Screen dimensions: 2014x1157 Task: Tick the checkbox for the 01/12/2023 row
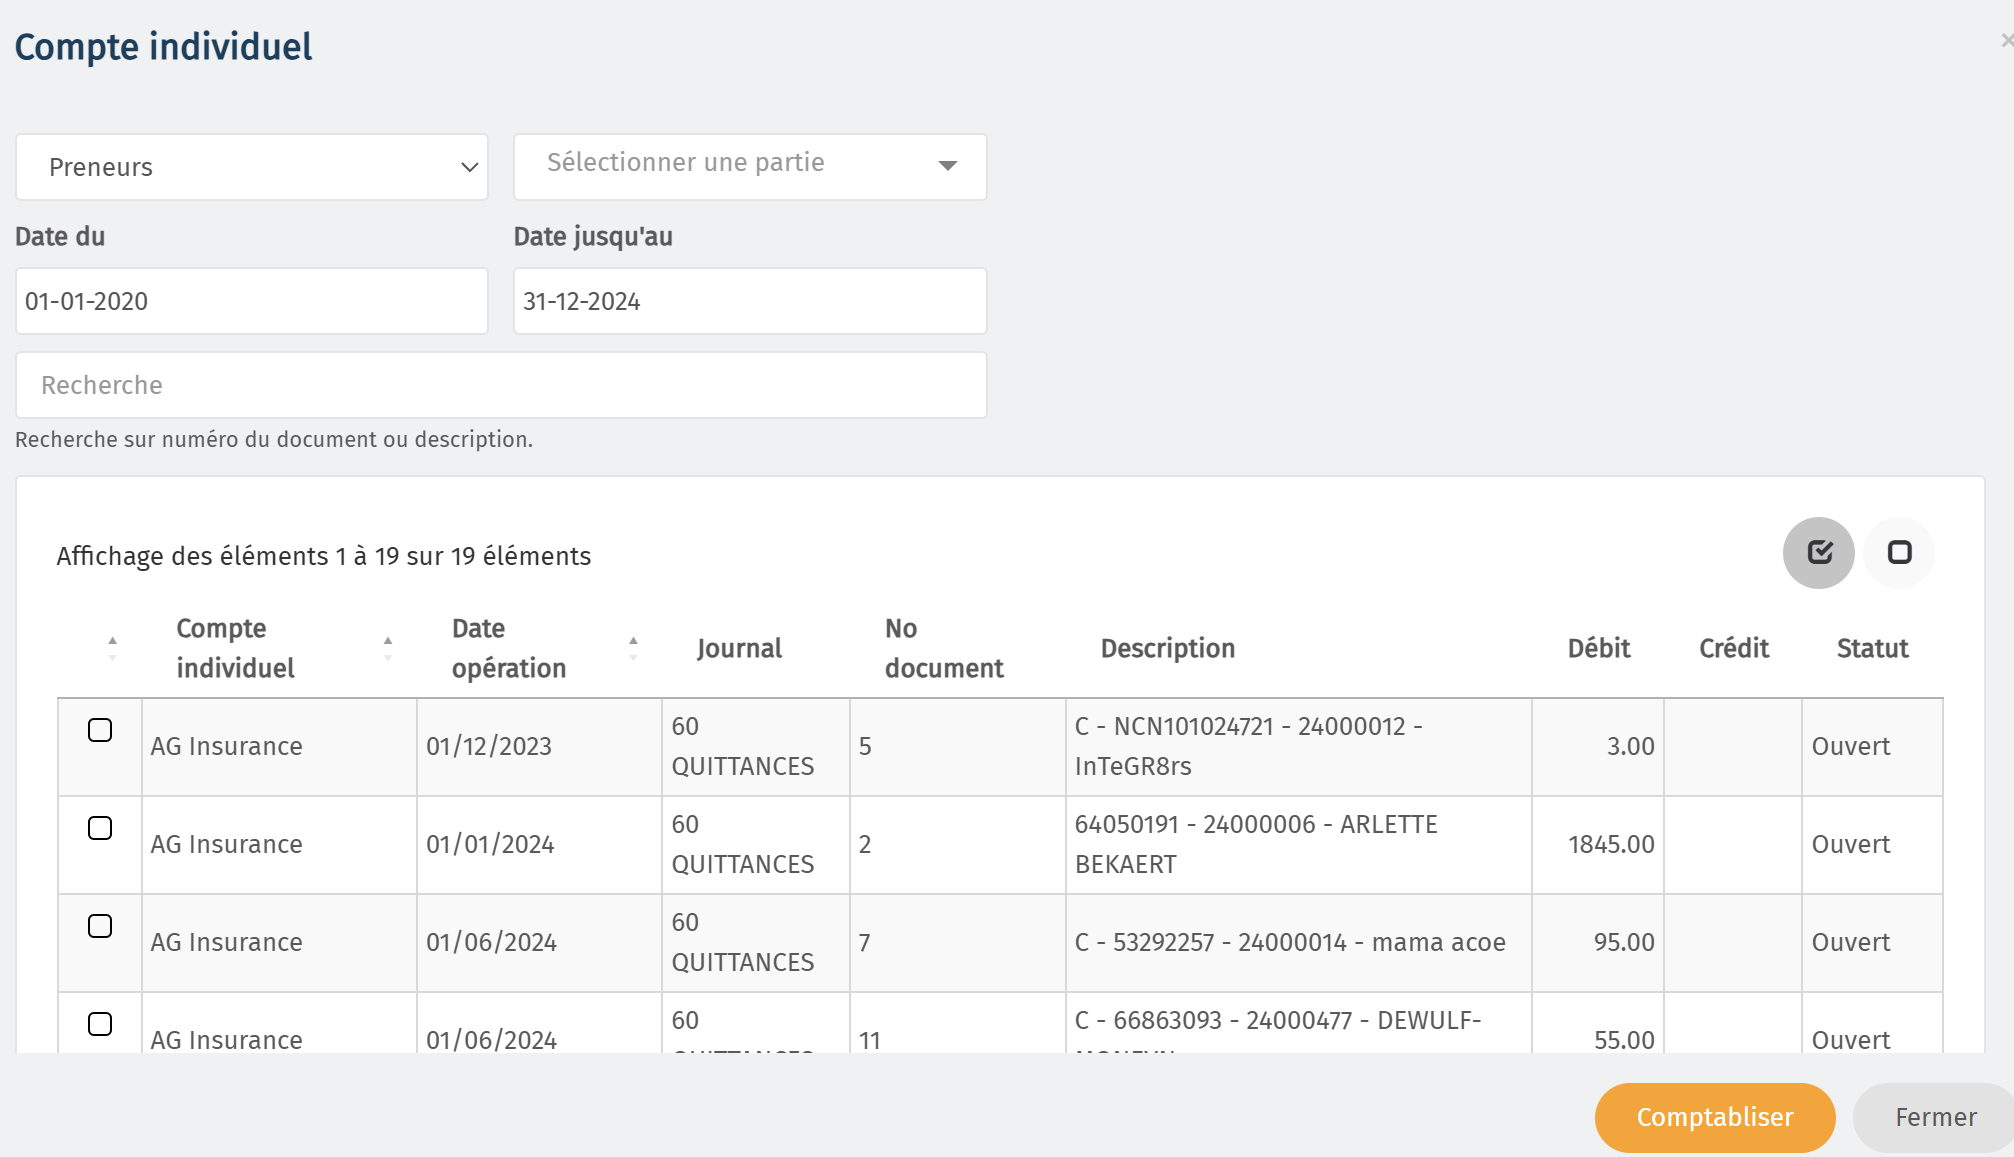coord(100,730)
